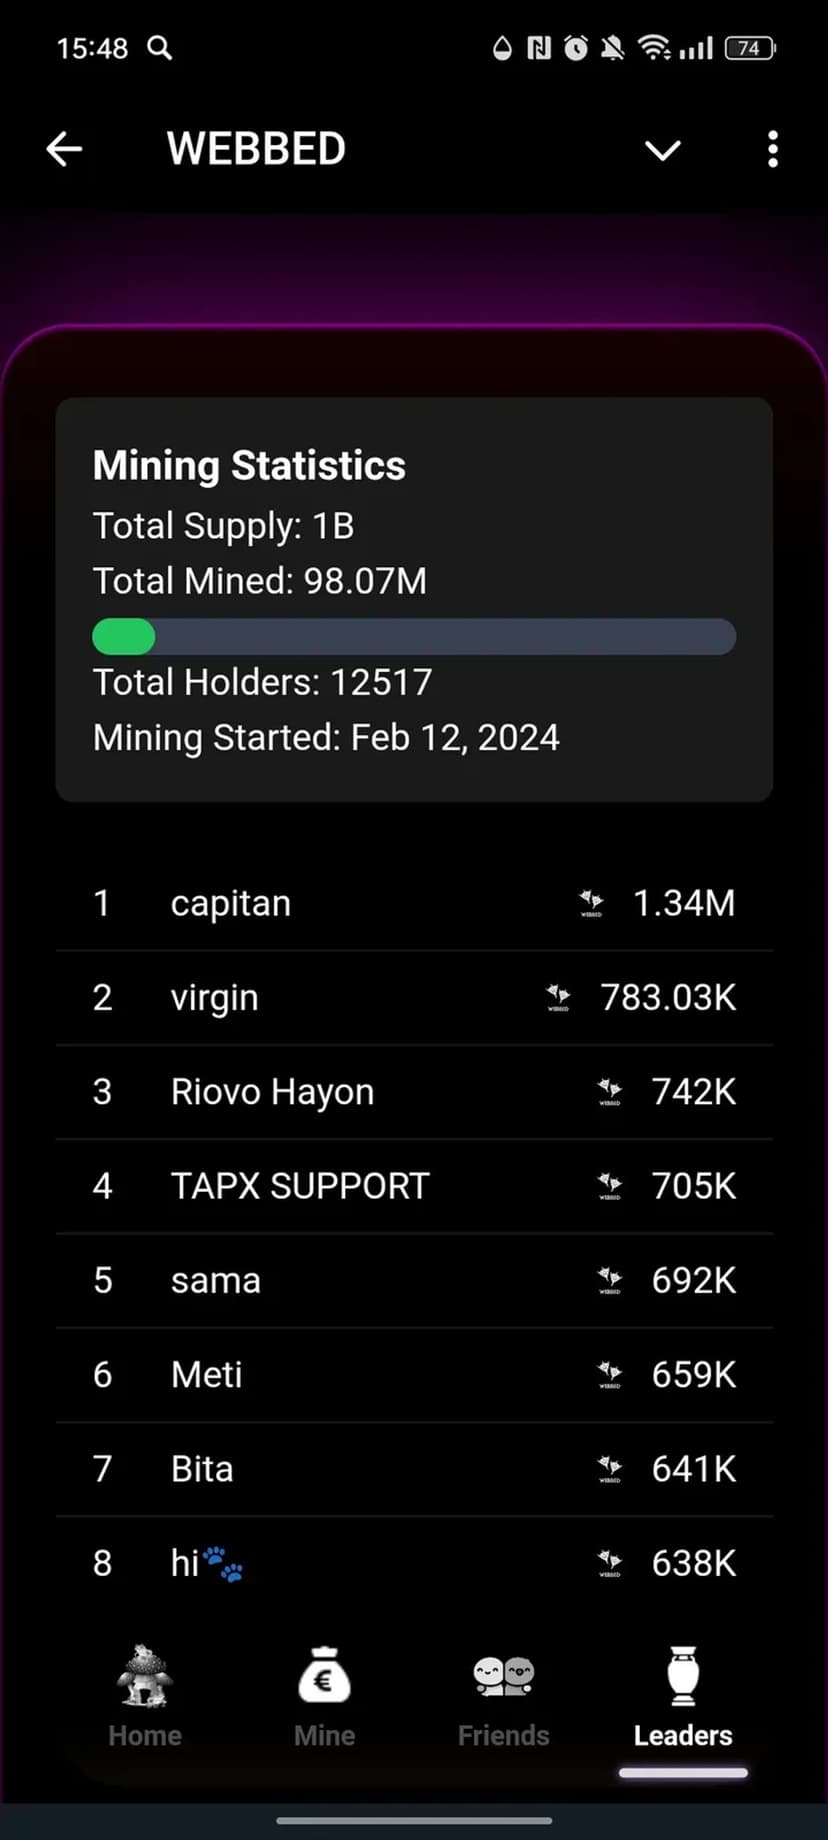This screenshot has width=828, height=1840.
Task: Expand the WEBBED header chevron
Action: (x=662, y=150)
